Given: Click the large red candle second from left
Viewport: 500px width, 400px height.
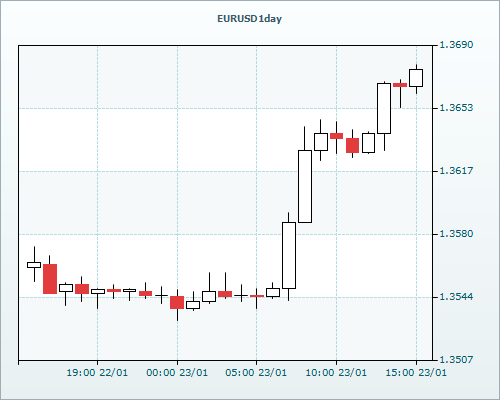Looking at the screenshot, I should pos(50,279).
